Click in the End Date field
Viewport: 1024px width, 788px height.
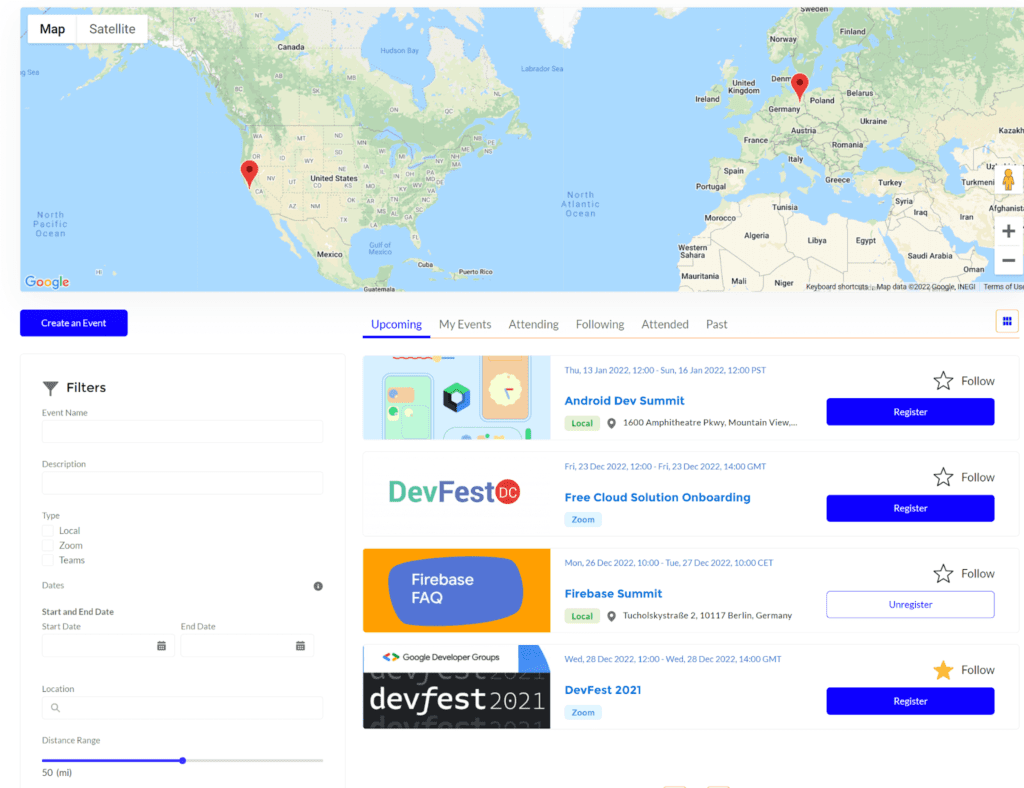(247, 646)
